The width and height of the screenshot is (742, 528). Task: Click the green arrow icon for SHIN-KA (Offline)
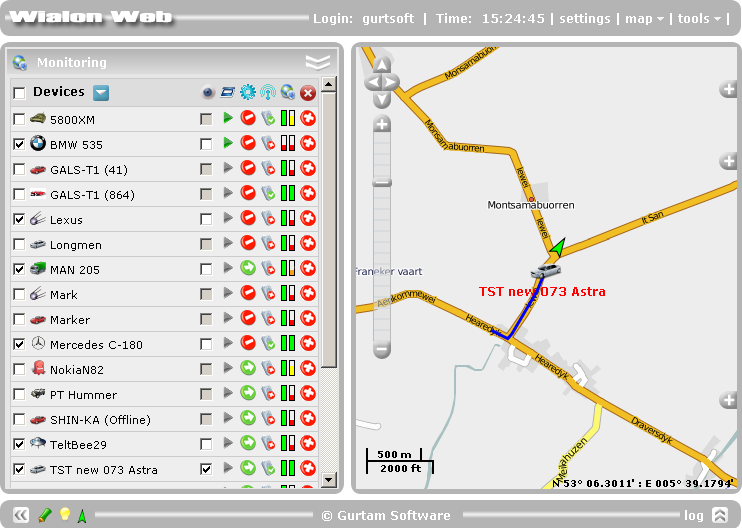pos(248,418)
